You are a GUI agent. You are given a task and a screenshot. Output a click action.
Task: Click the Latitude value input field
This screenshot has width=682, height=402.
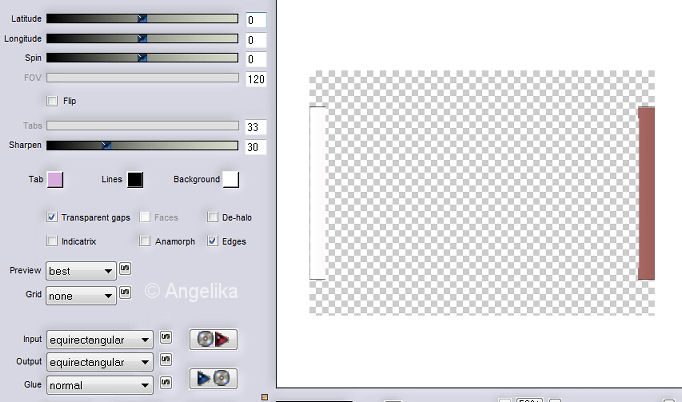[256, 20]
